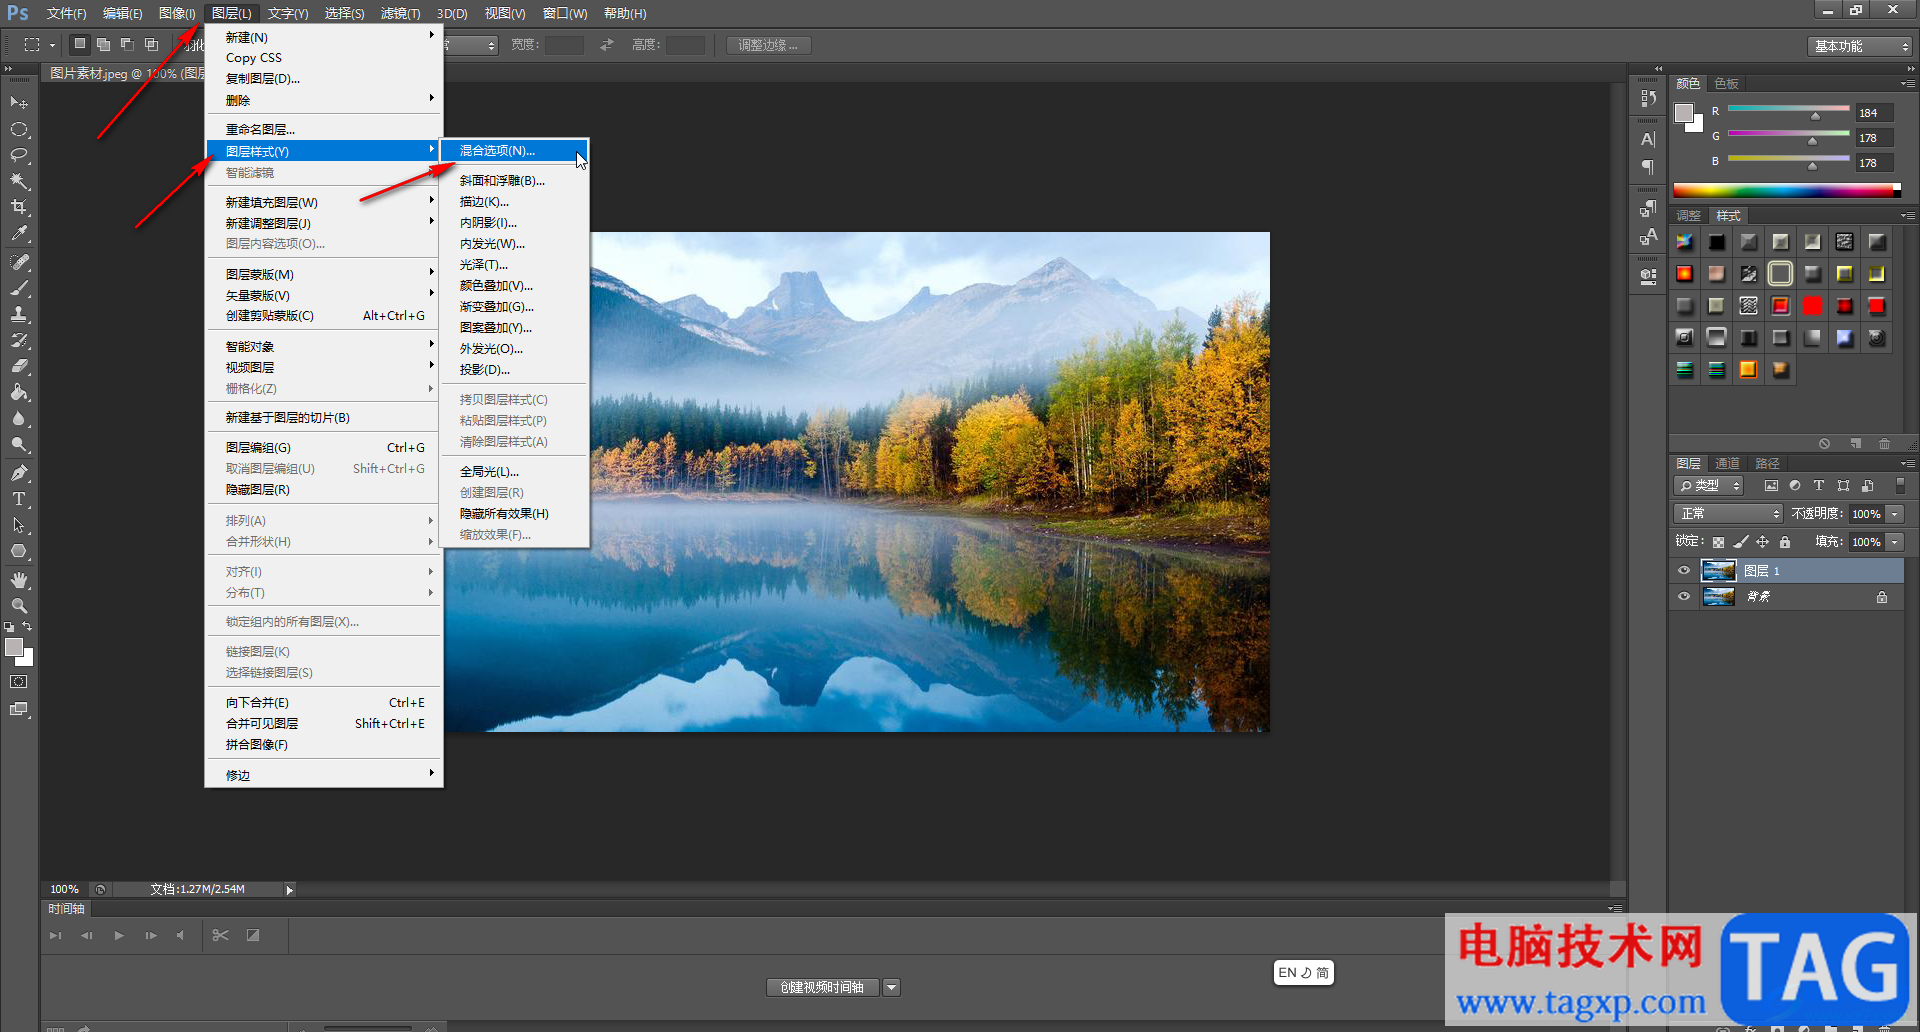Hide 图层 1 with its eye icon
Image resolution: width=1920 pixels, height=1032 pixels.
pos(1684,571)
